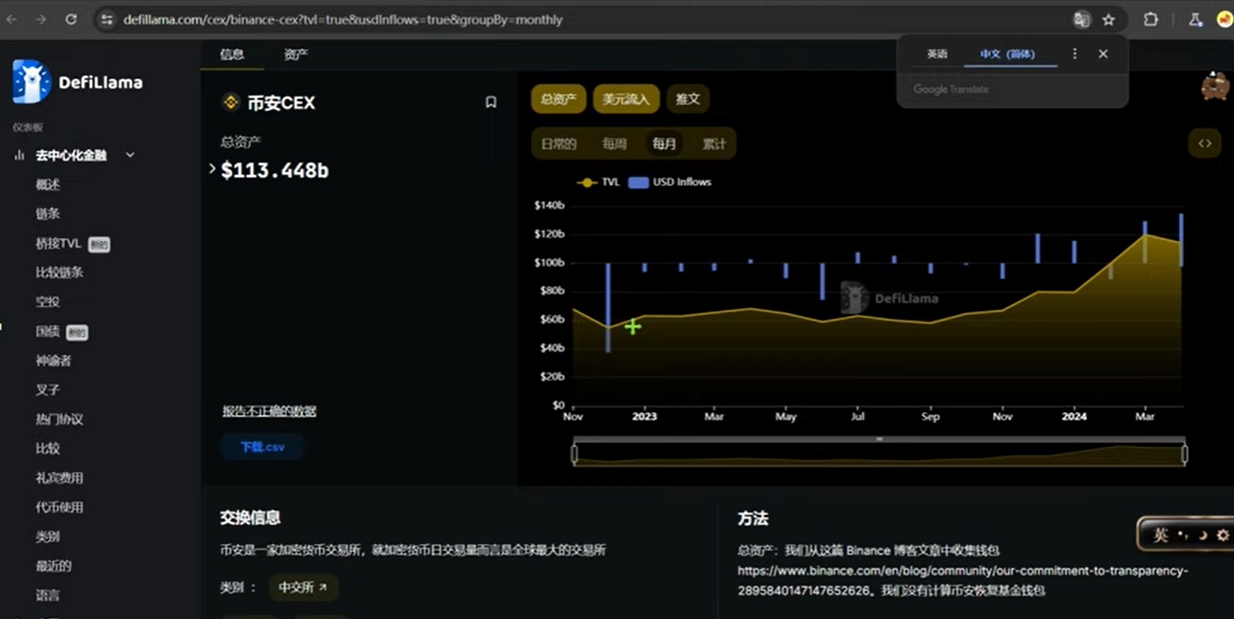The height and width of the screenshot is (619, 1234).
Task: Click the DefiLlama logo
Action: coord(78,82)
